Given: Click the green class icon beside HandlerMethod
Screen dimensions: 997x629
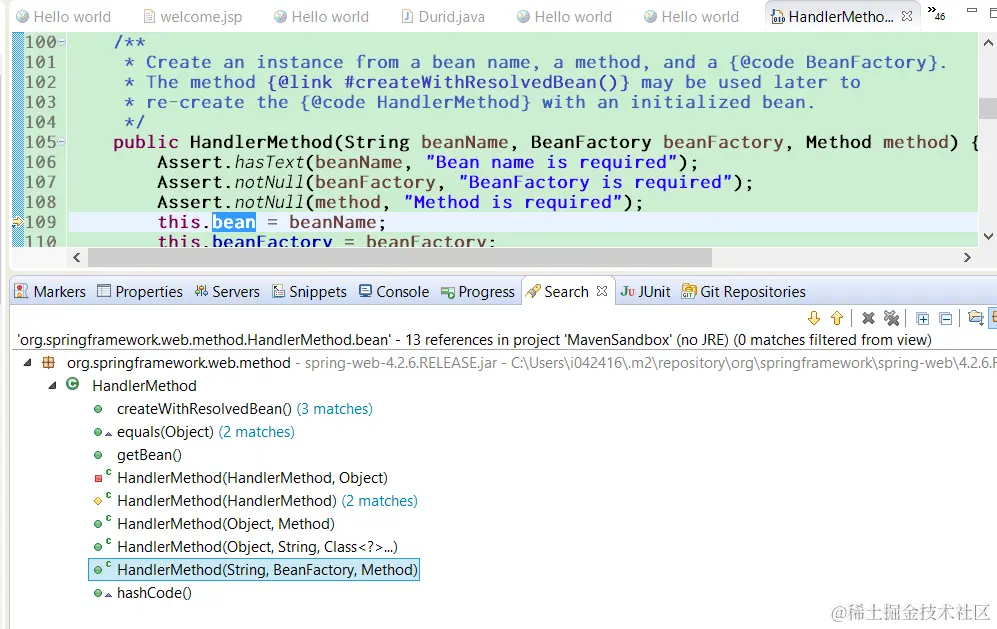Looking at the screenshot, I should pos(73,384).
